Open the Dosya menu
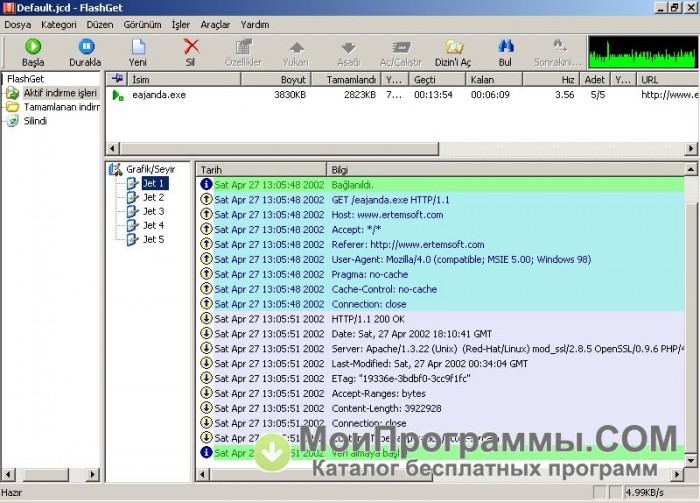The height and width of the screenshot is (503, 700). [x=17, y=25]
